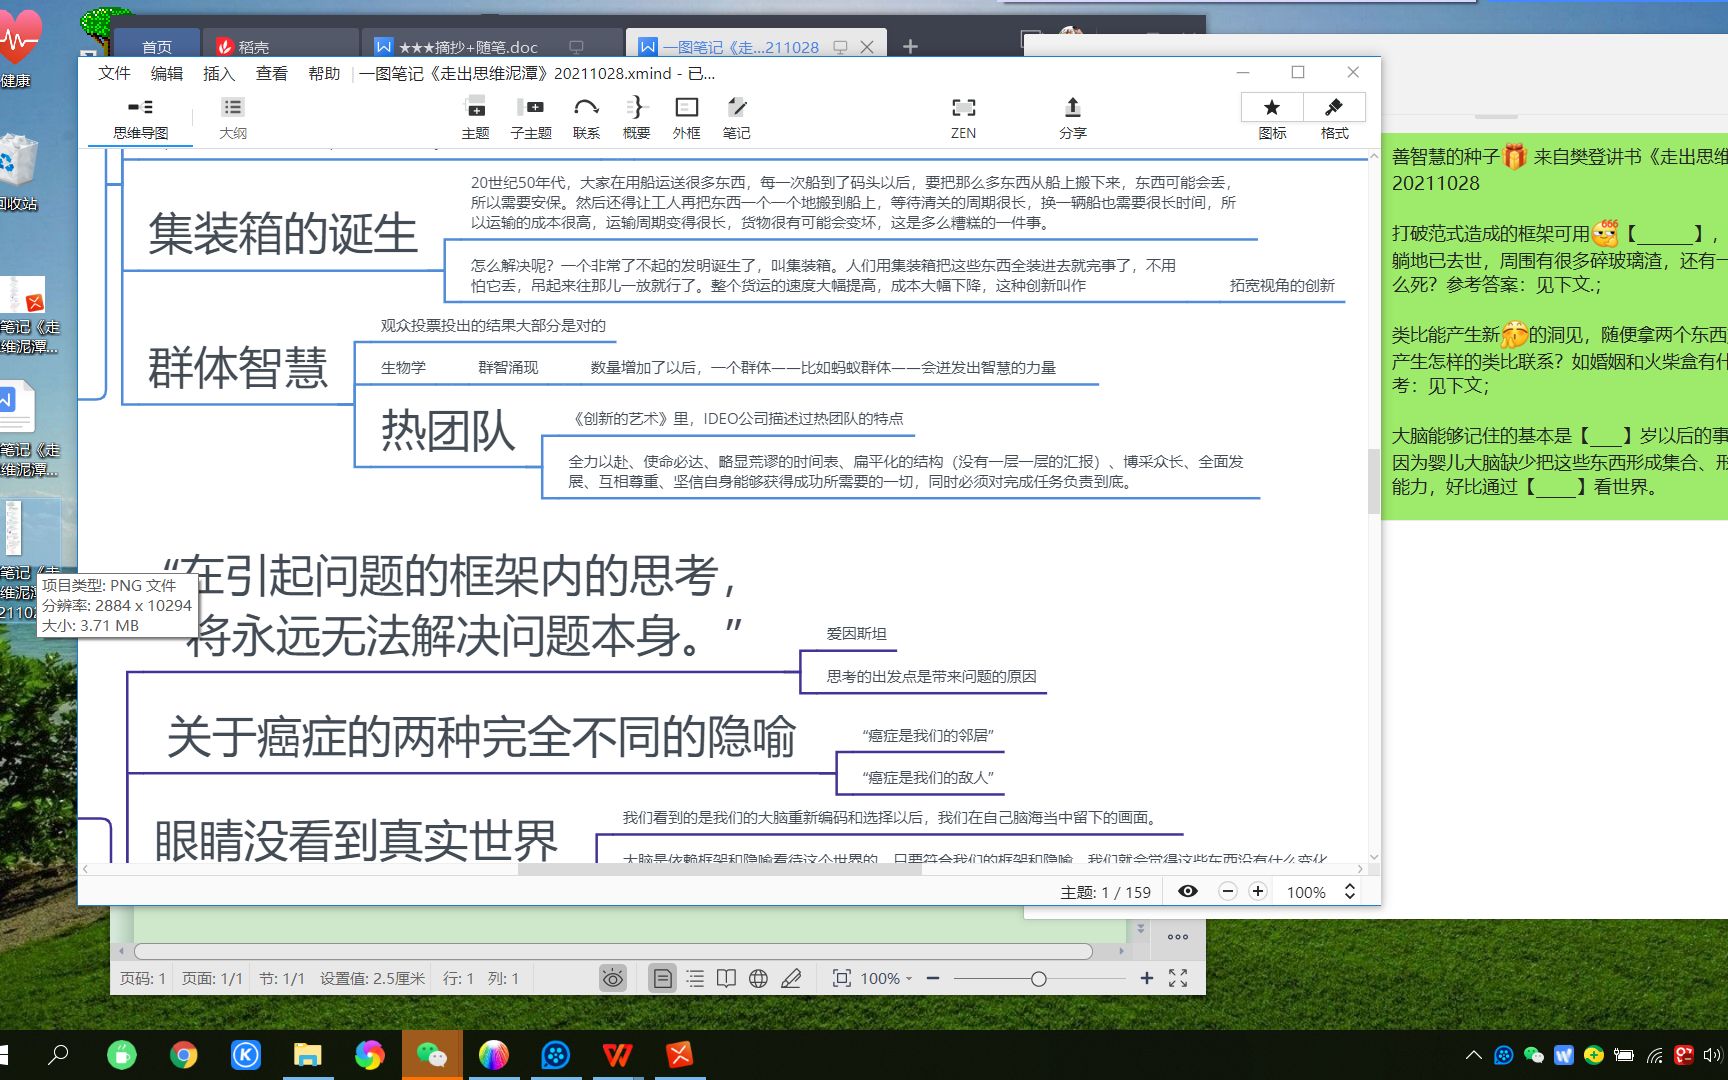Select WPS reading view book icon
Screen dimensions: 1728x1080
pos(727,978)
